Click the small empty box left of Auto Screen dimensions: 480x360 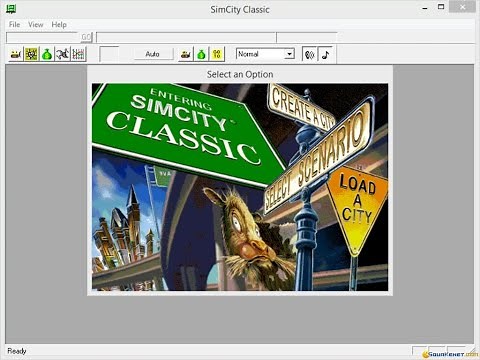tap(109, 54)
